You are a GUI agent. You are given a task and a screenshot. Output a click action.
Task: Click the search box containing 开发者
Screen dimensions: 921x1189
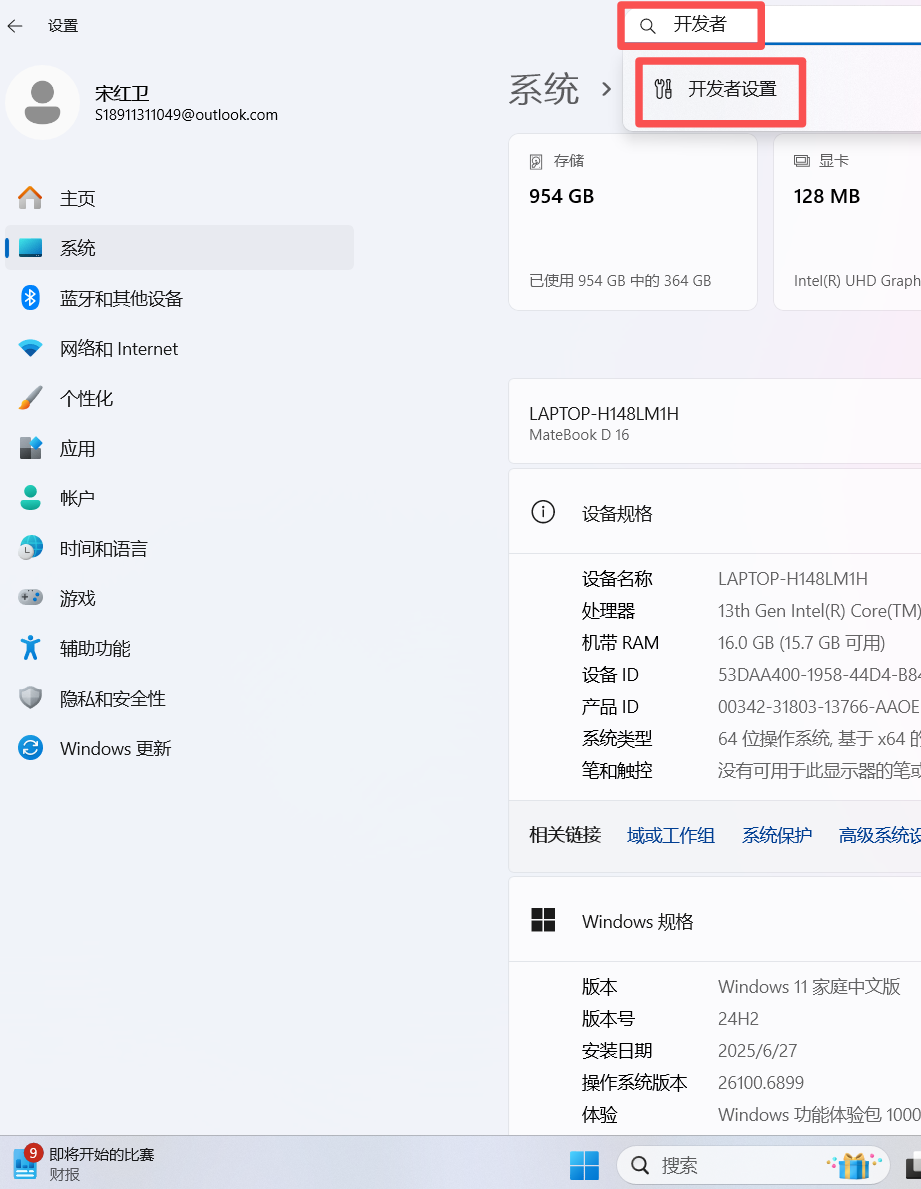[772, 25]
